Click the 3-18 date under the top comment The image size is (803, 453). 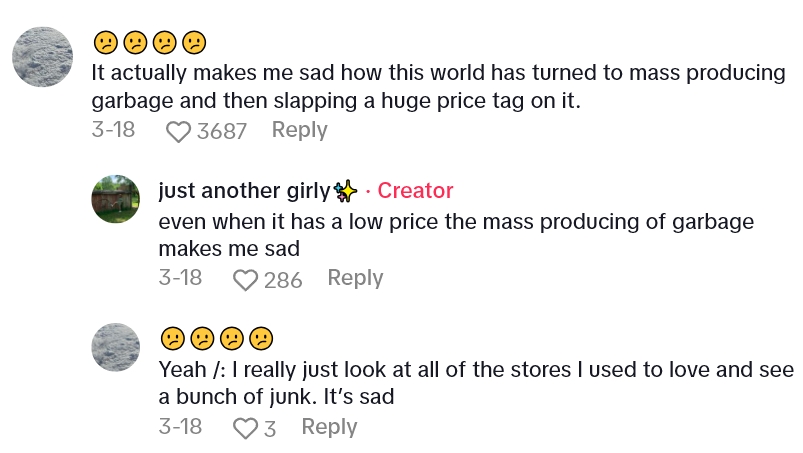tap(113, 130)
